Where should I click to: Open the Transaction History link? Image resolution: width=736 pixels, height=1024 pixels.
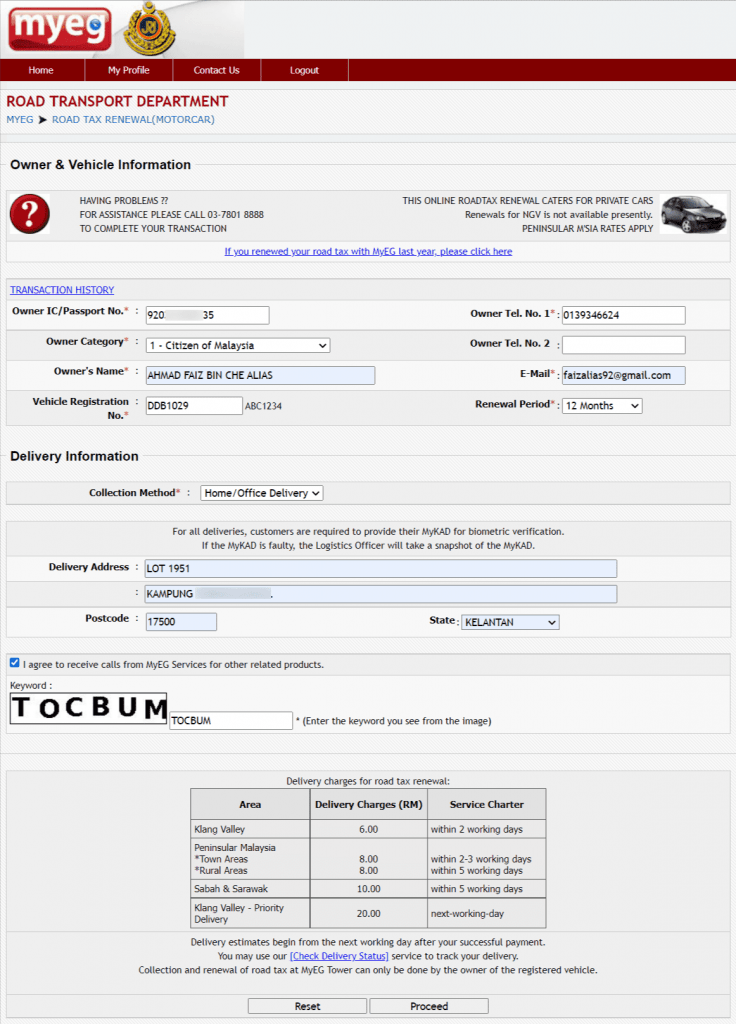pos(62,290)
